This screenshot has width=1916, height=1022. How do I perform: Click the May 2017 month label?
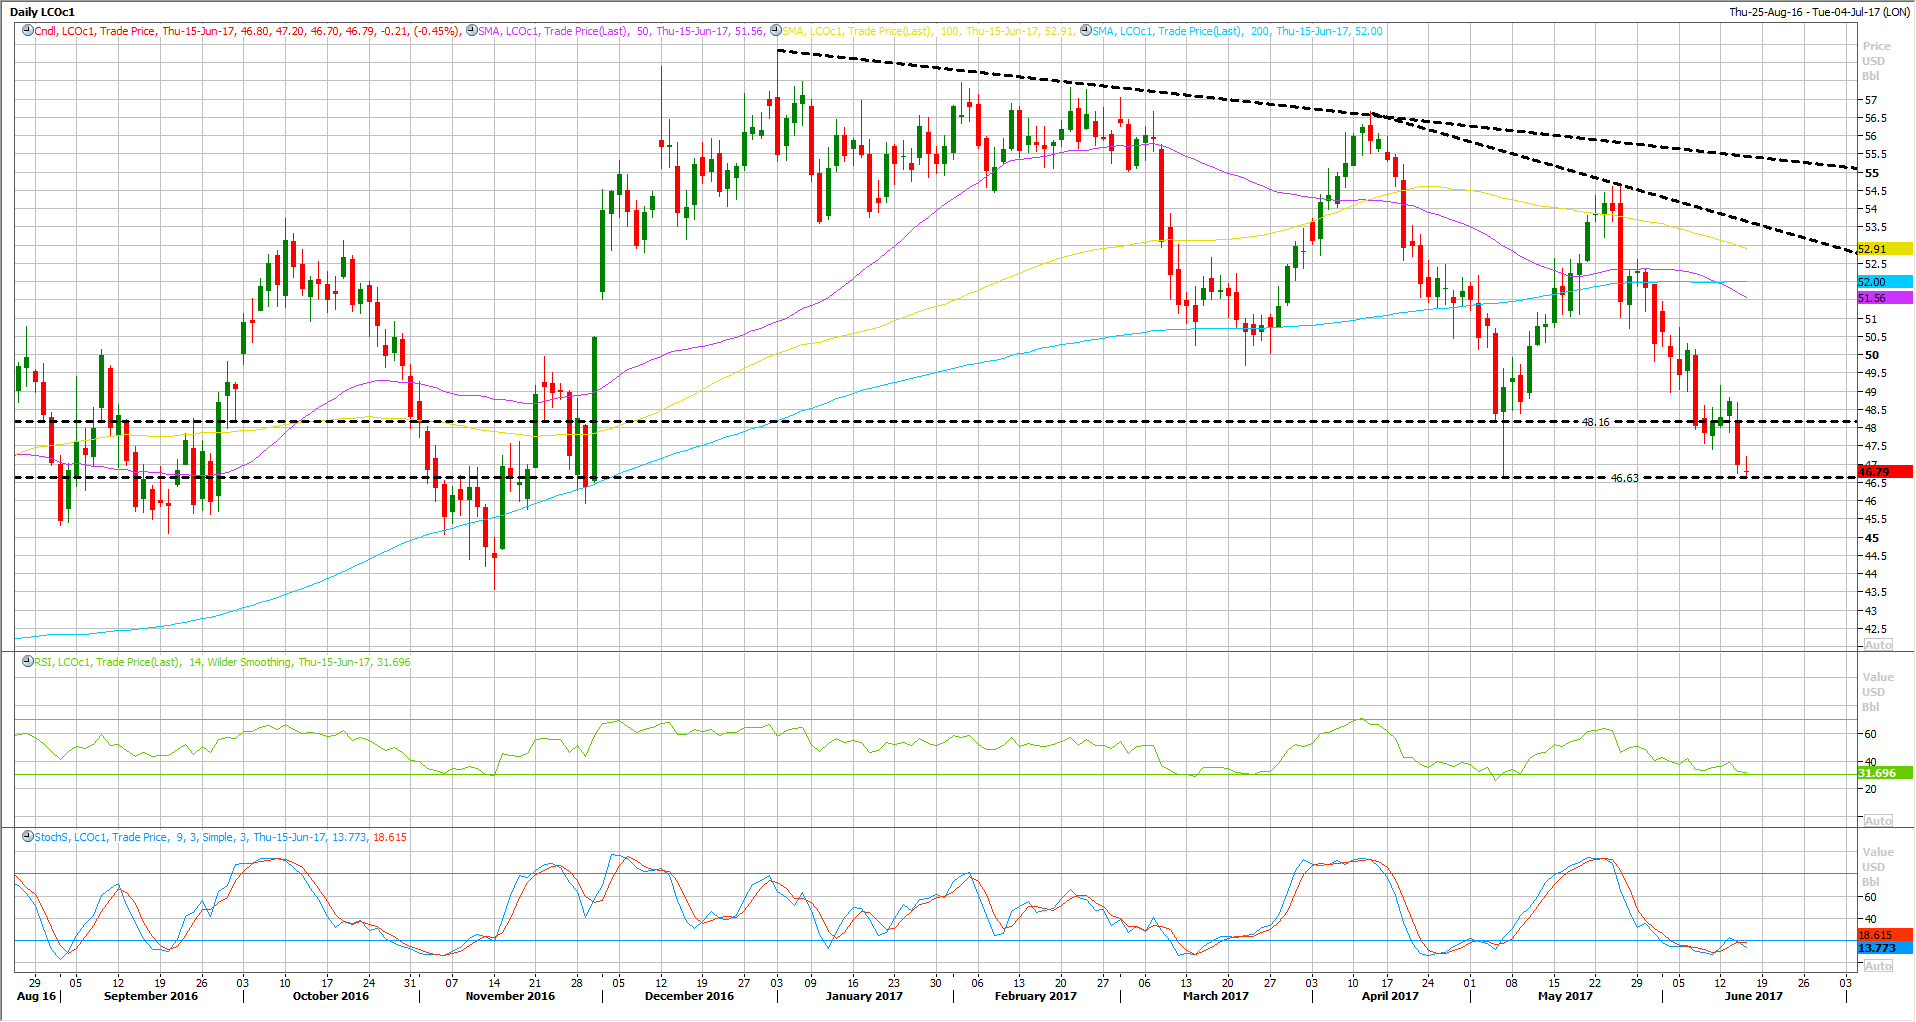(x=1565, y=996)
